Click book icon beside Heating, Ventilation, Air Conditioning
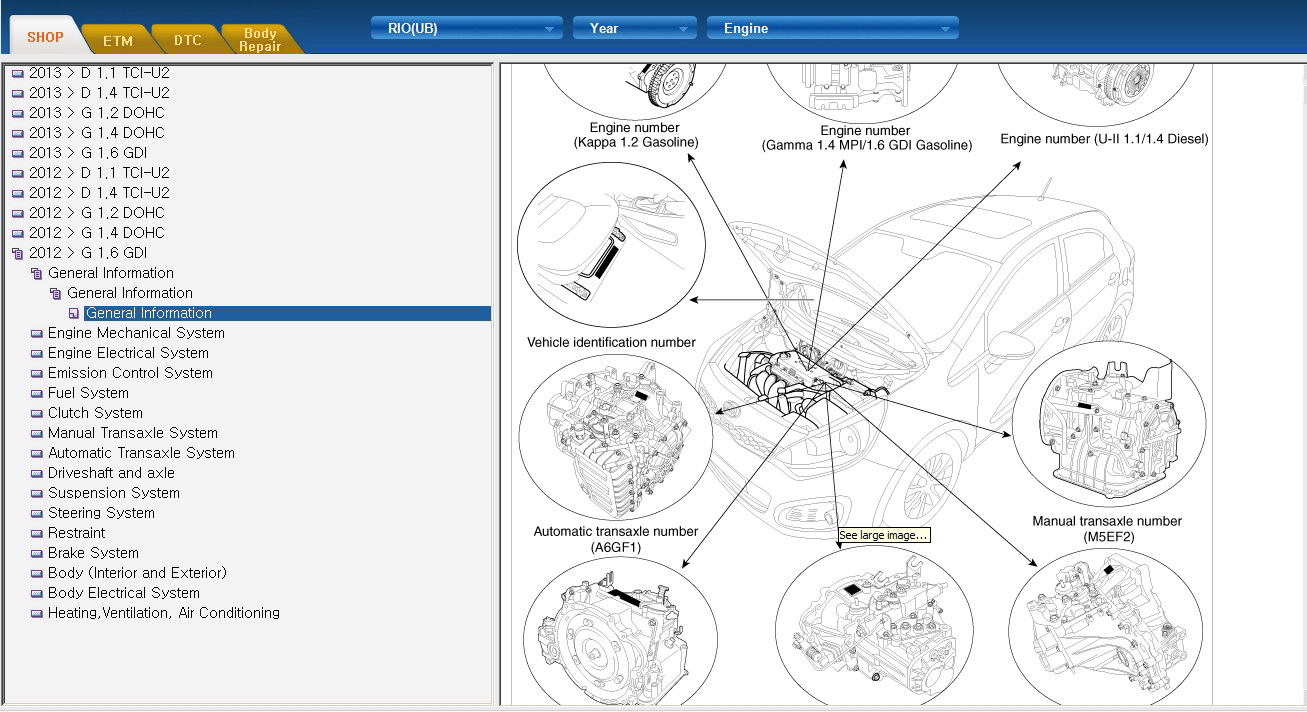Screen dimensions: 1307x712 [x=37, y=613]
